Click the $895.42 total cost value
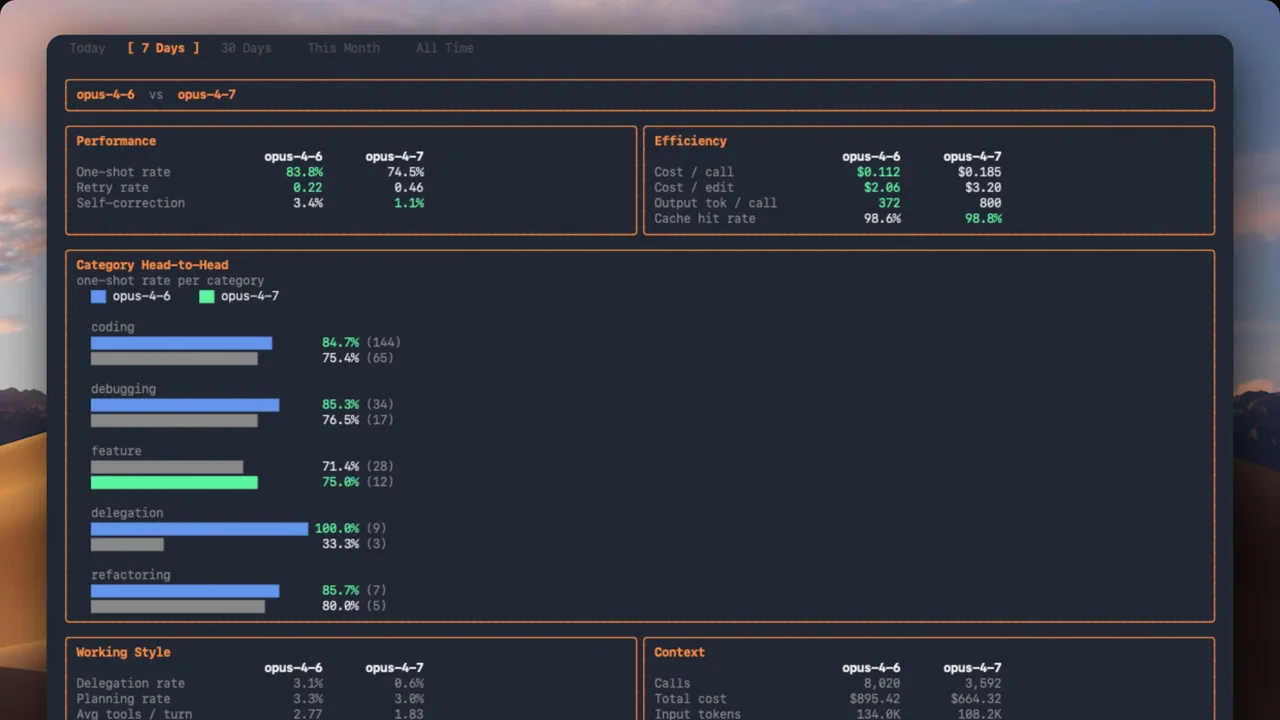Image resolution: width=1280 pixels, height=720 pixels. point(875,699)
